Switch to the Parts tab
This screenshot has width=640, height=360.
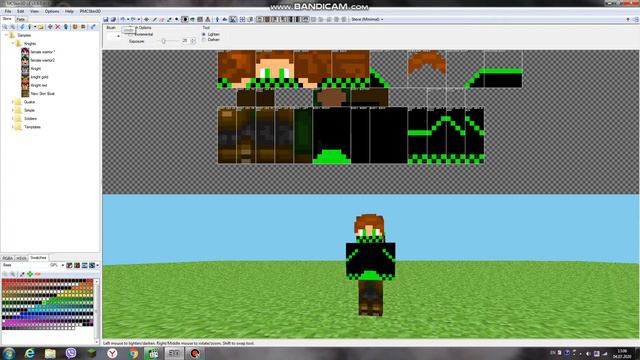[x=20, y=19]
